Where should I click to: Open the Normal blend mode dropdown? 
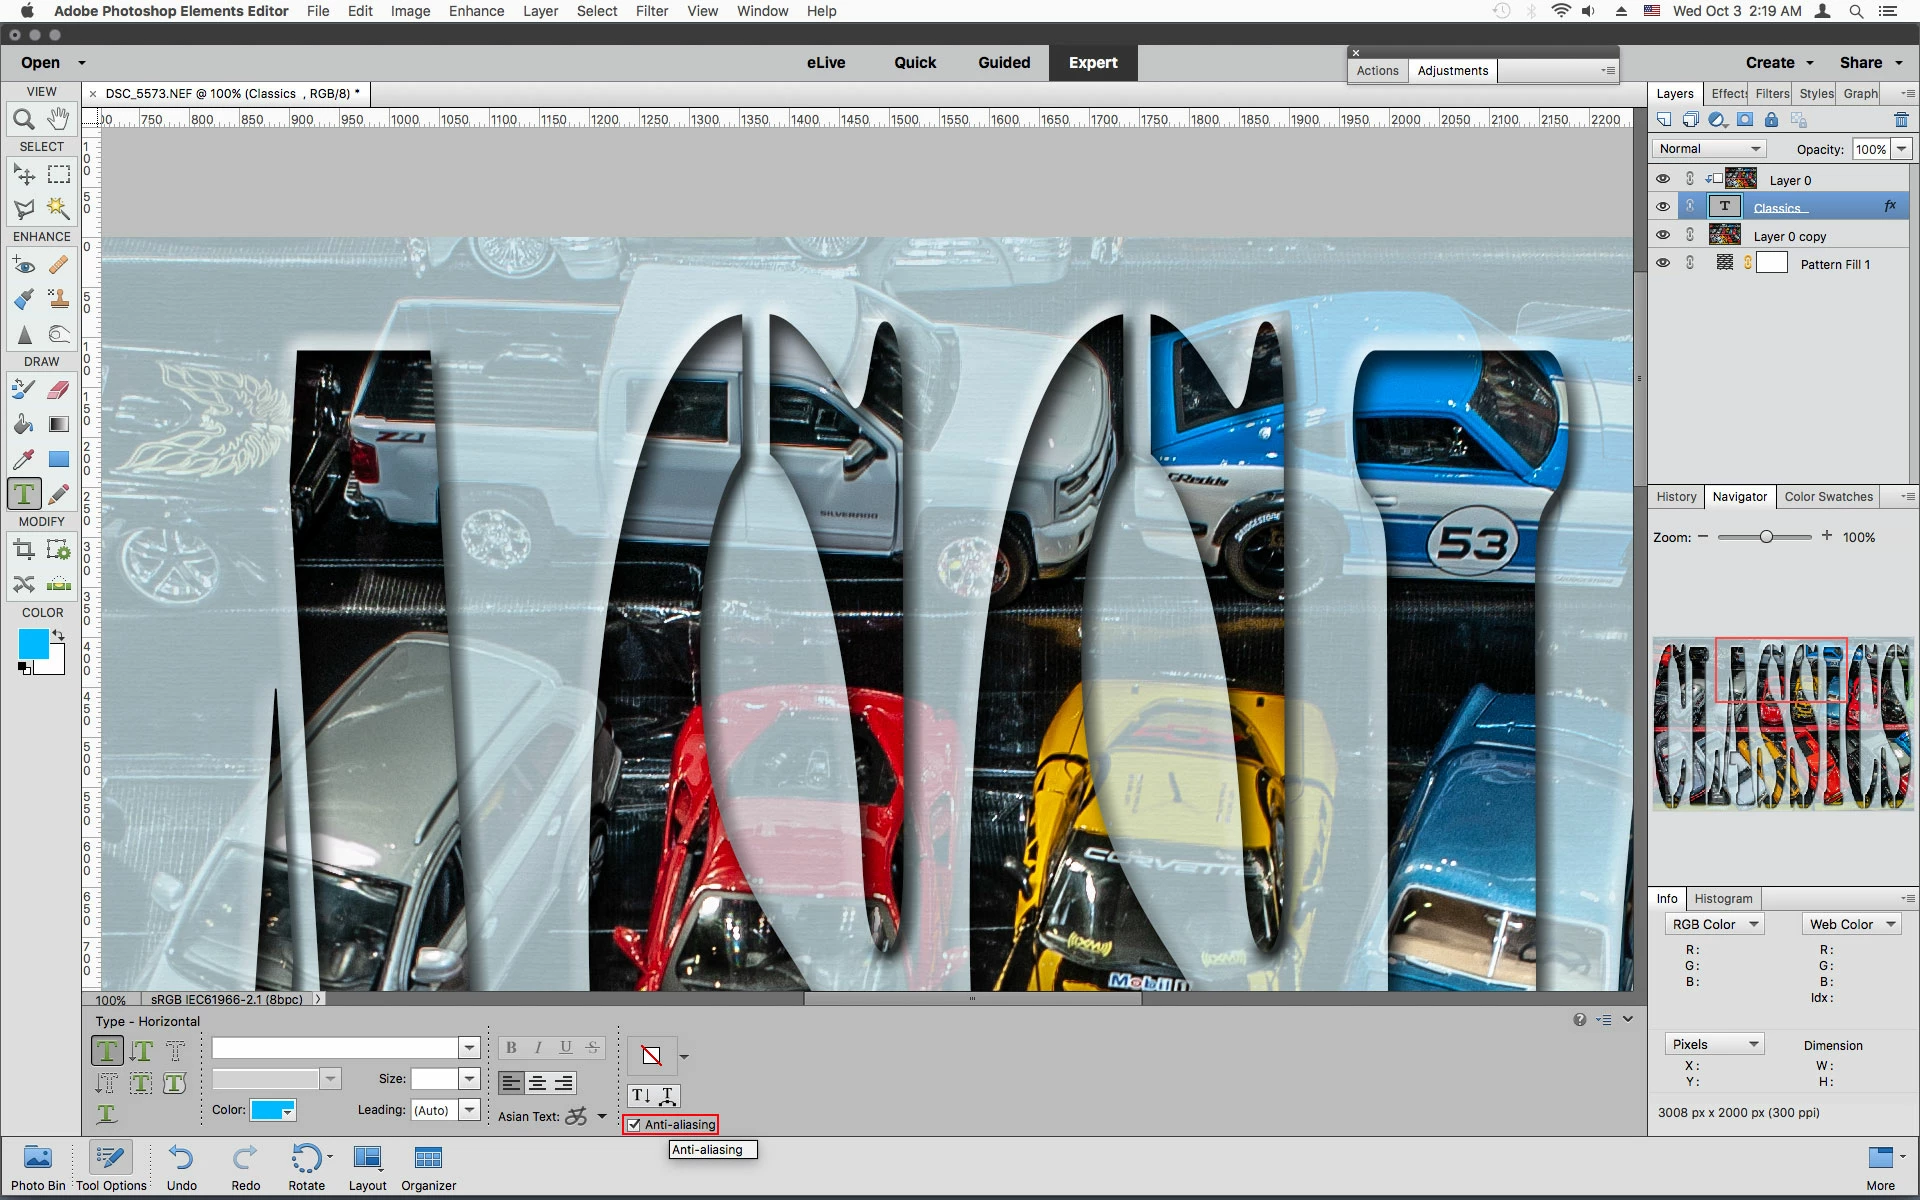1709,149
